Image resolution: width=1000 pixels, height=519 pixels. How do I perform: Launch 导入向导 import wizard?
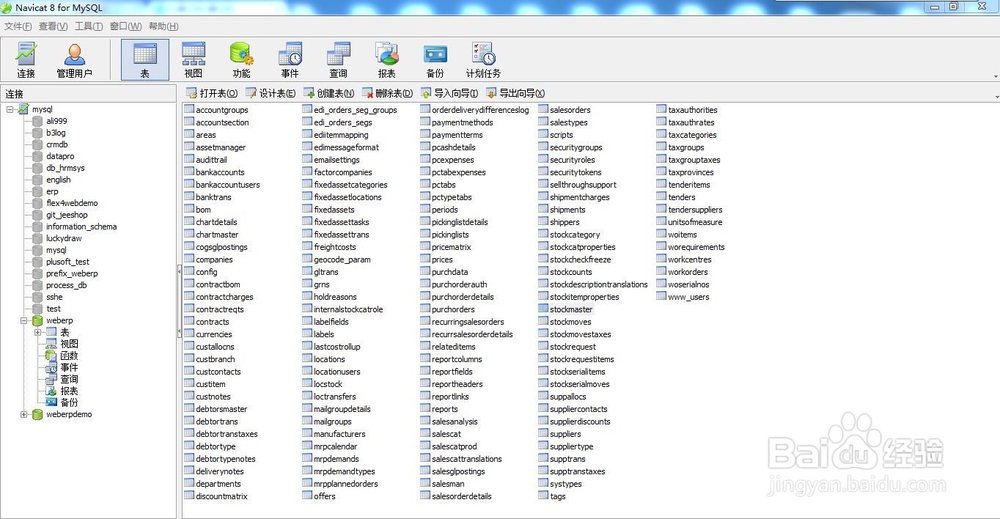(x=449, y=93)
